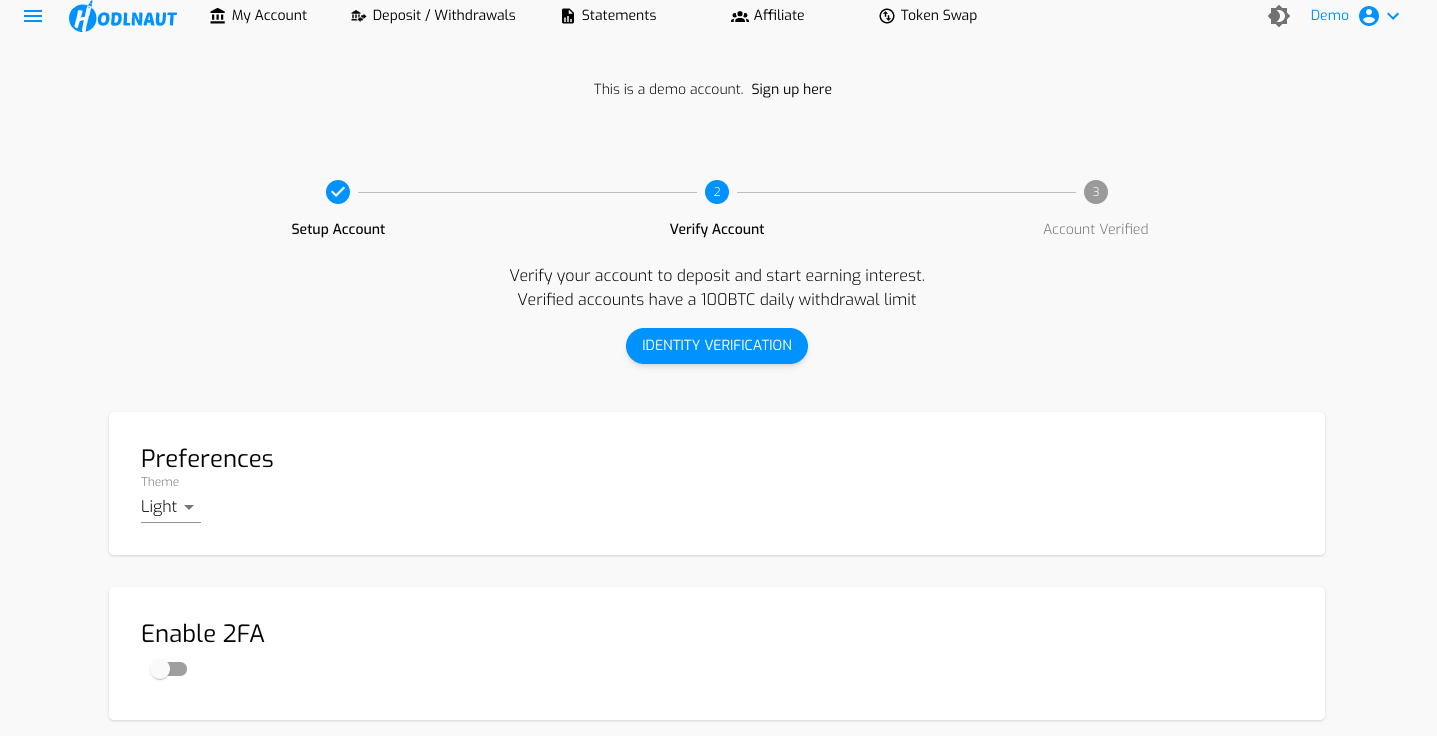This screenshot has width=1437, height=736.
Task: Click the Demo username link
Action: pos(1330,16)
